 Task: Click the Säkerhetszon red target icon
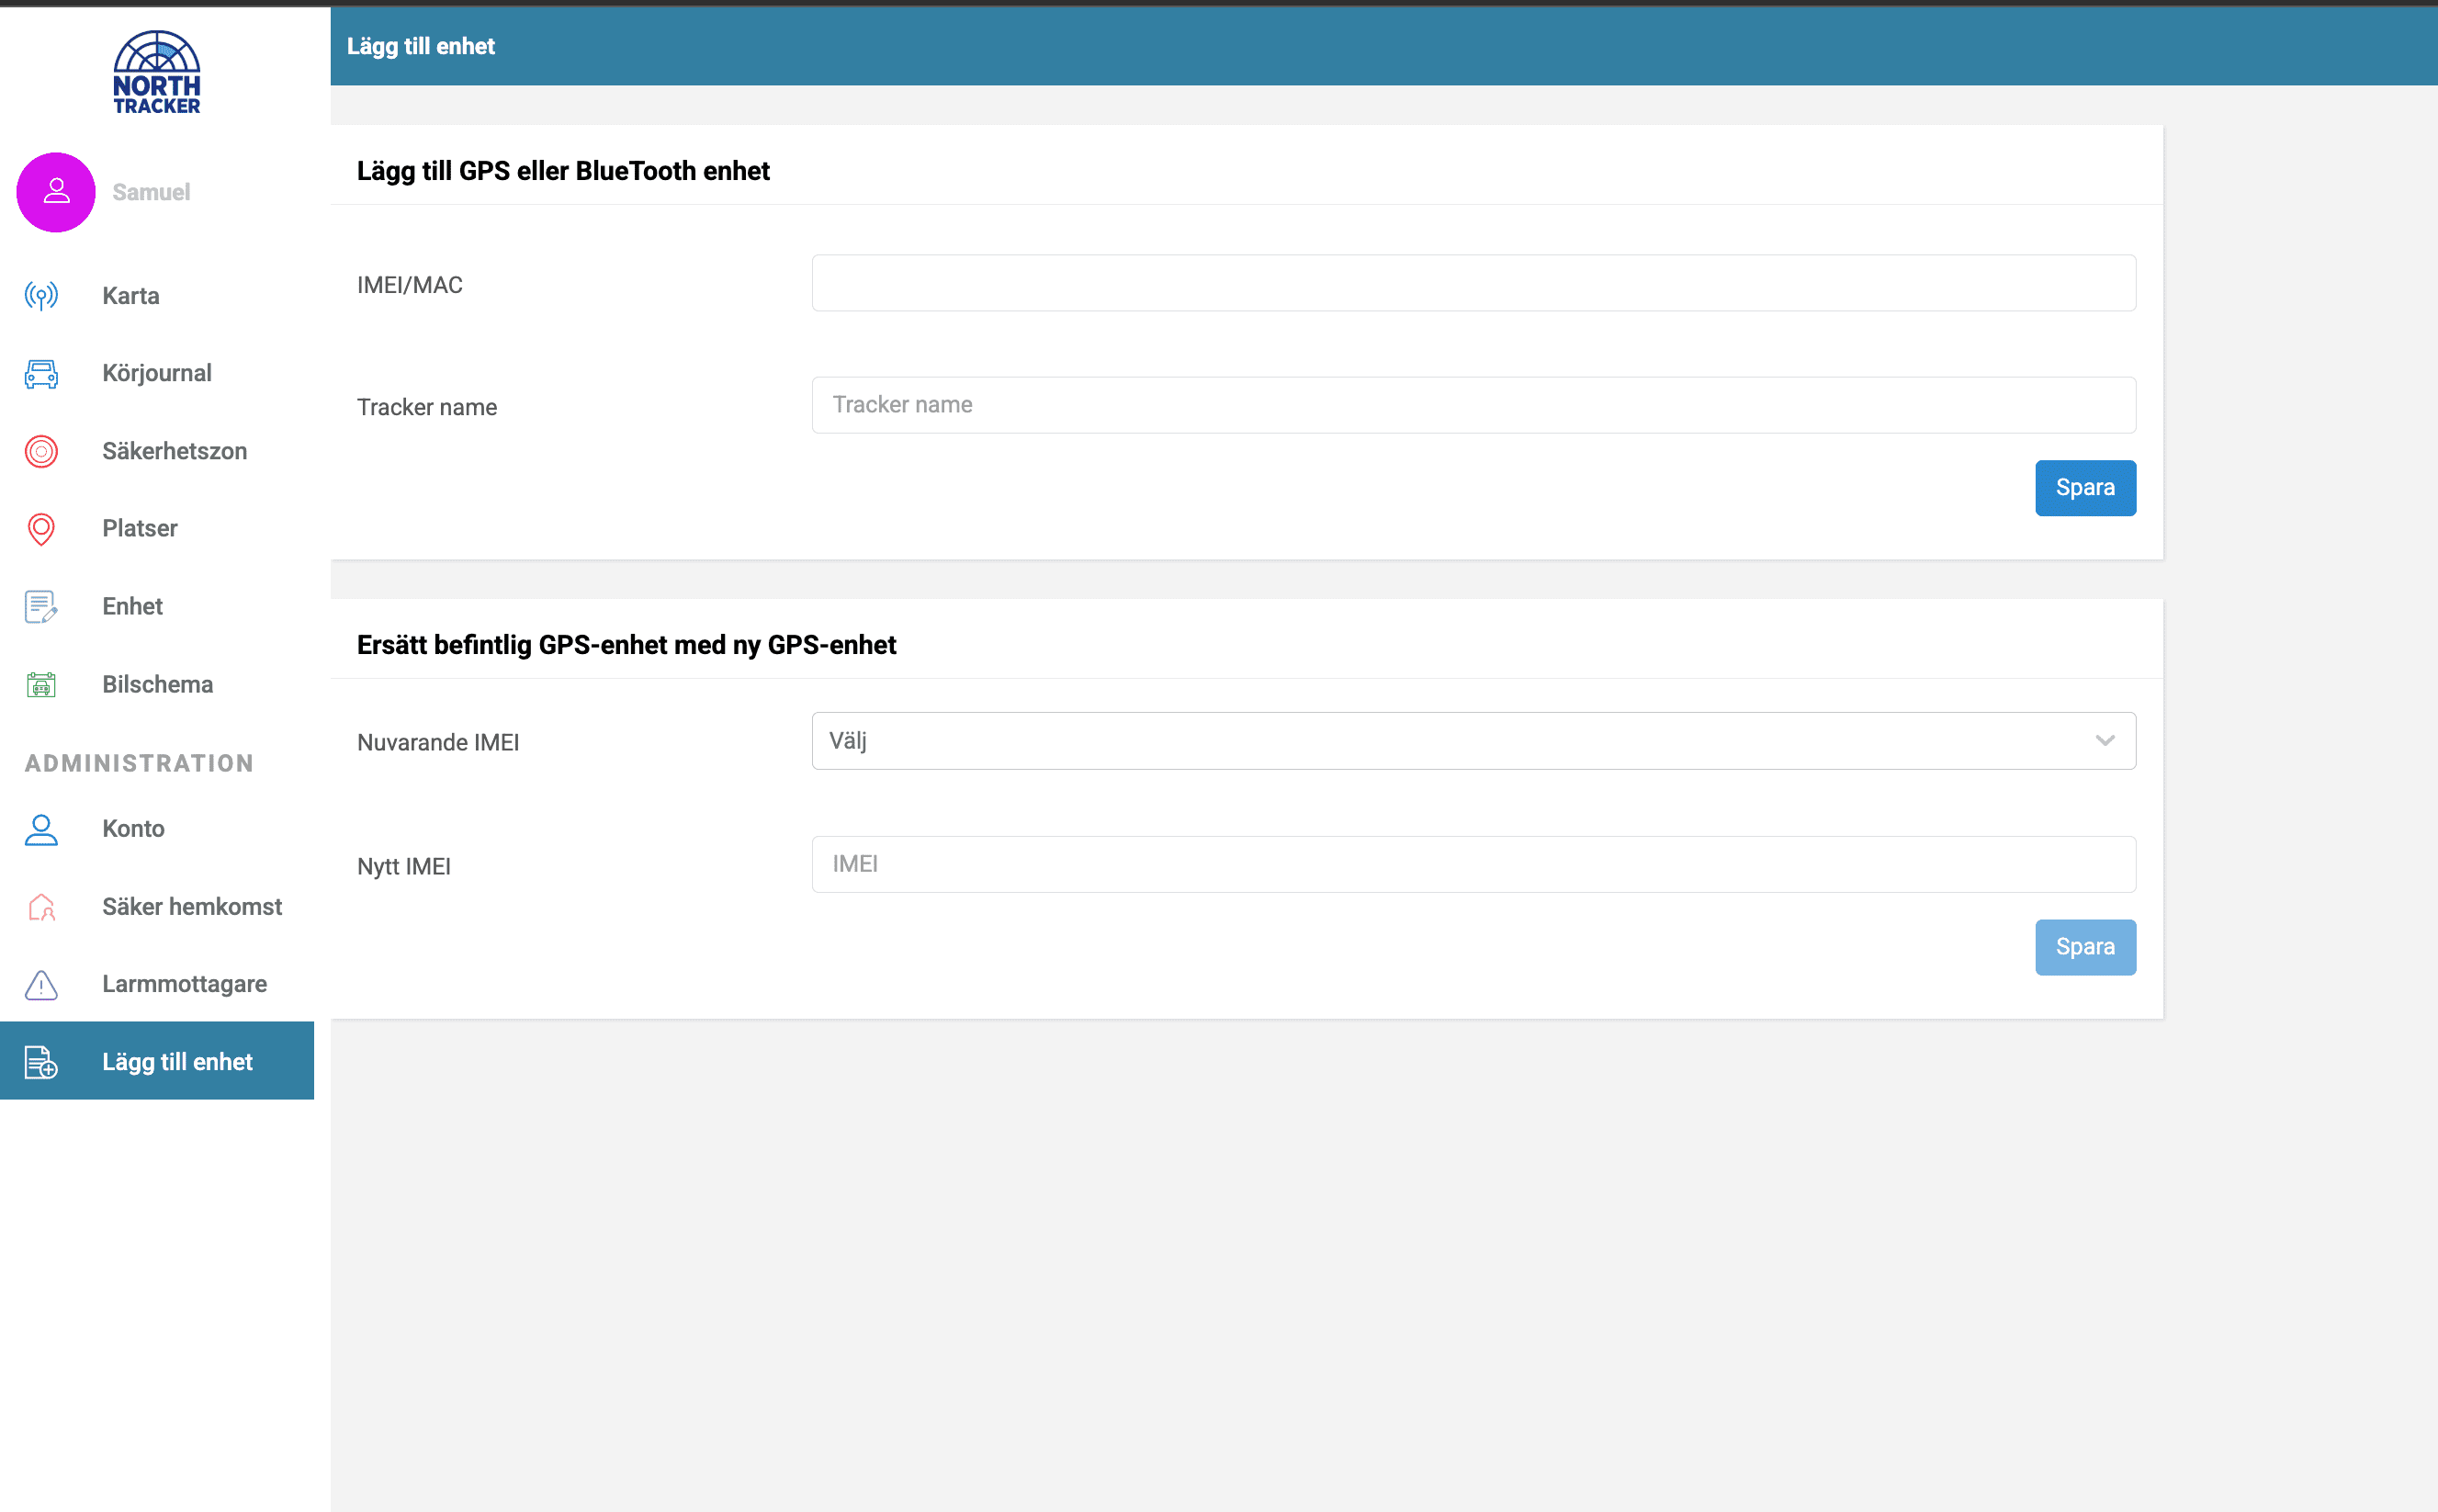(x=41, y=451)
